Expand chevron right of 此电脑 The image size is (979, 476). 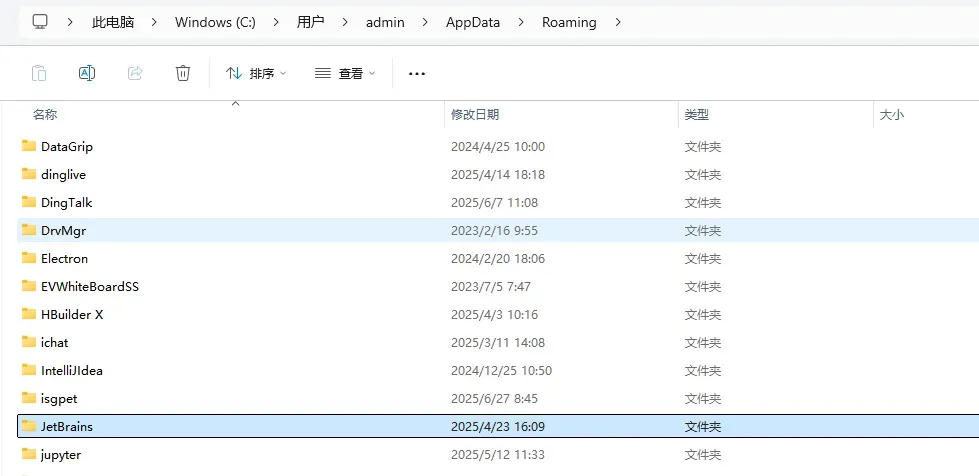pyautogui.click(x=154, y=22)
